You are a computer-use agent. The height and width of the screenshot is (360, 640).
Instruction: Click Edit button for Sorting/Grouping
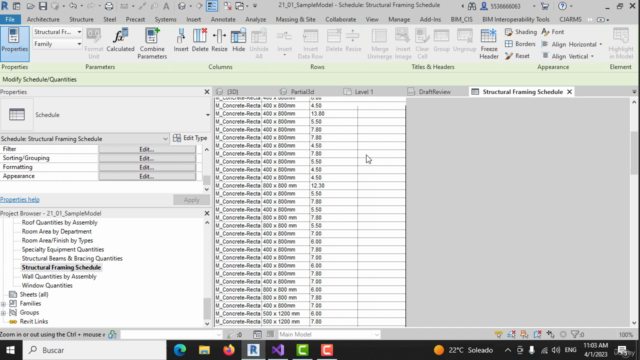click(147, 158)
